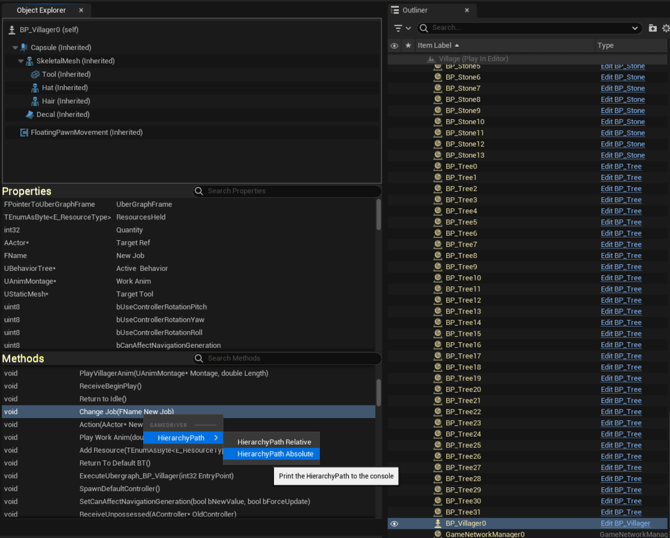This screenshot has width=670, height=538.
Task: Click the Outliner search magnifier icon
Action: coord(424,28)
